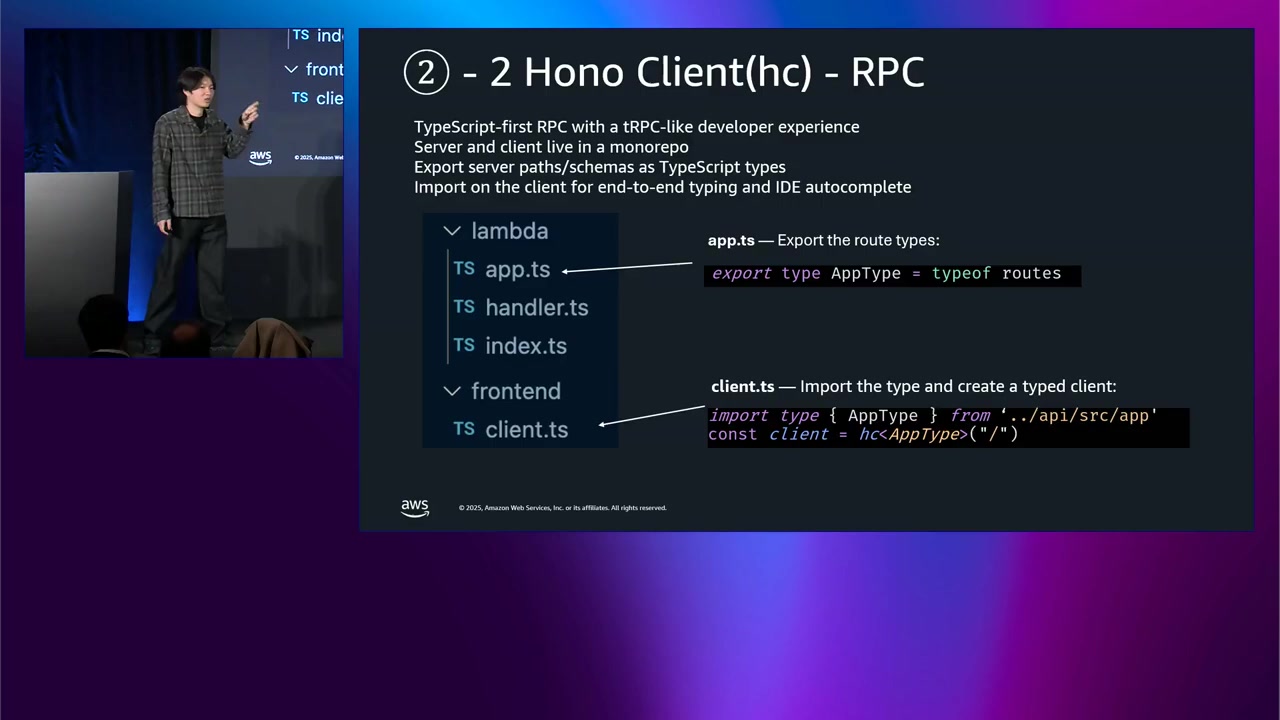Screen dimensions: 1280x720
Task: Open the app.ts file in the tree
Action: click(x=517, y=270)
